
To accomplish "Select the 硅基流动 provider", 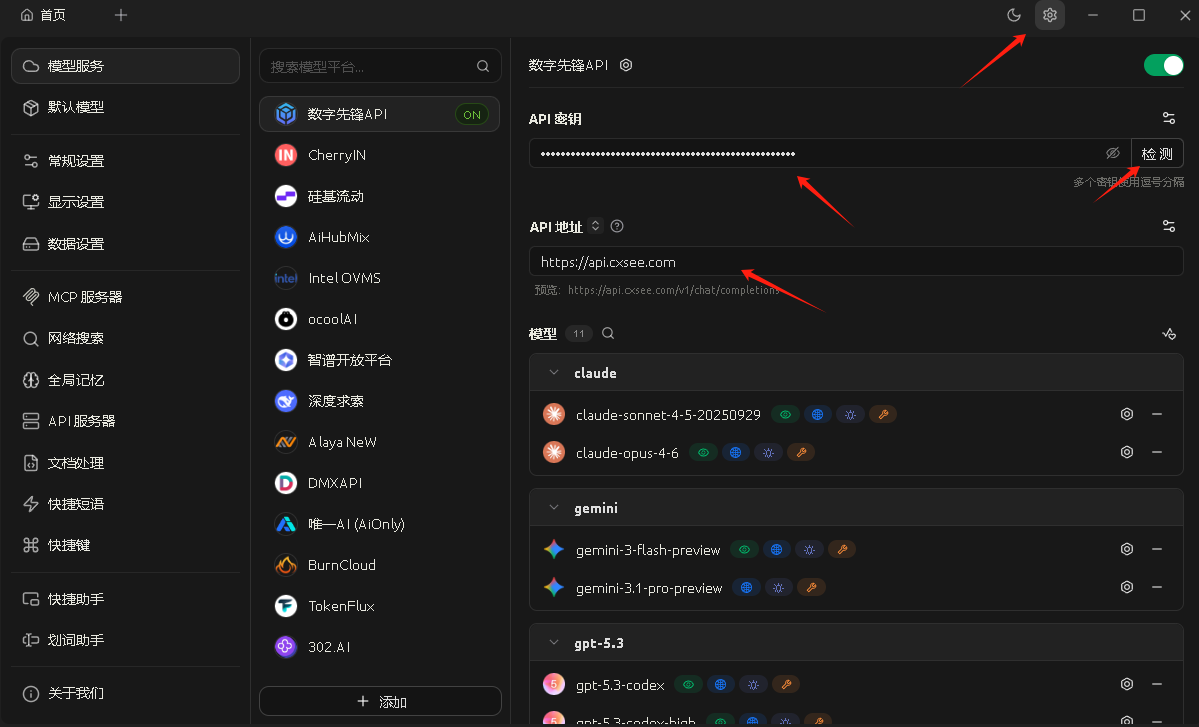I will click(336, 196).
